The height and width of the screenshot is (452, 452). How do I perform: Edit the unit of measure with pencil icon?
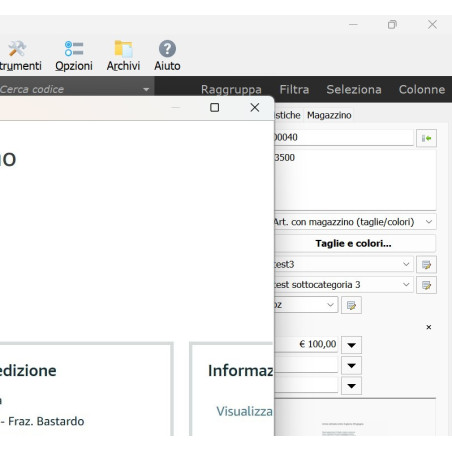click(x=351, y=305)
